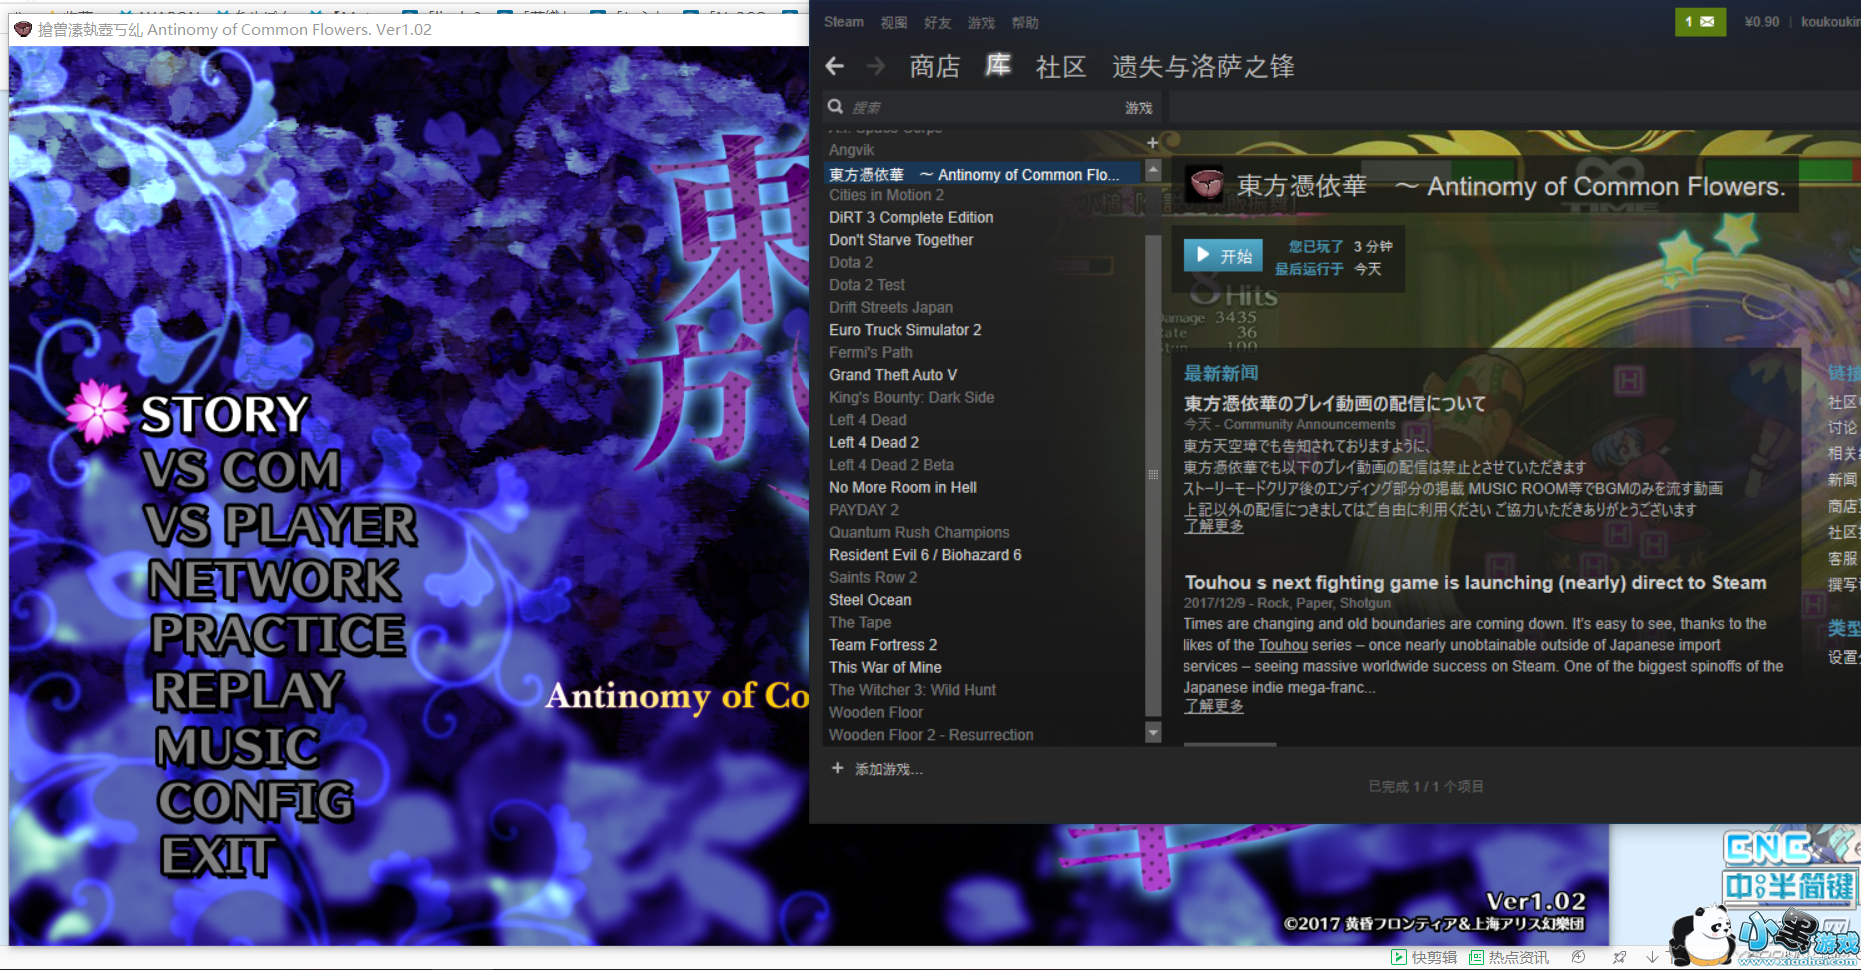Image resolution: width=1861 pixels, height=970 pixels.
Task: Select No More Room in Hell
Action: (x=903, y=487)
